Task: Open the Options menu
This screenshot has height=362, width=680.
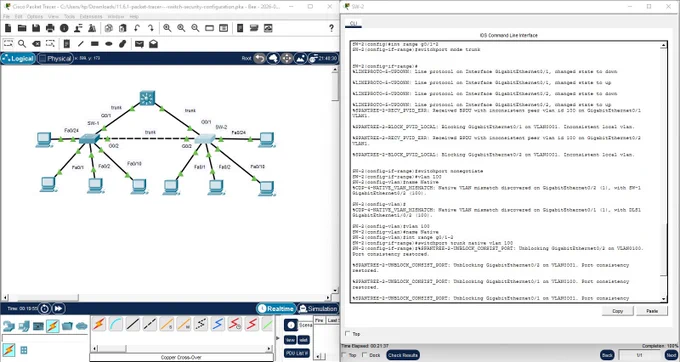Action: (x=35, y=16)
